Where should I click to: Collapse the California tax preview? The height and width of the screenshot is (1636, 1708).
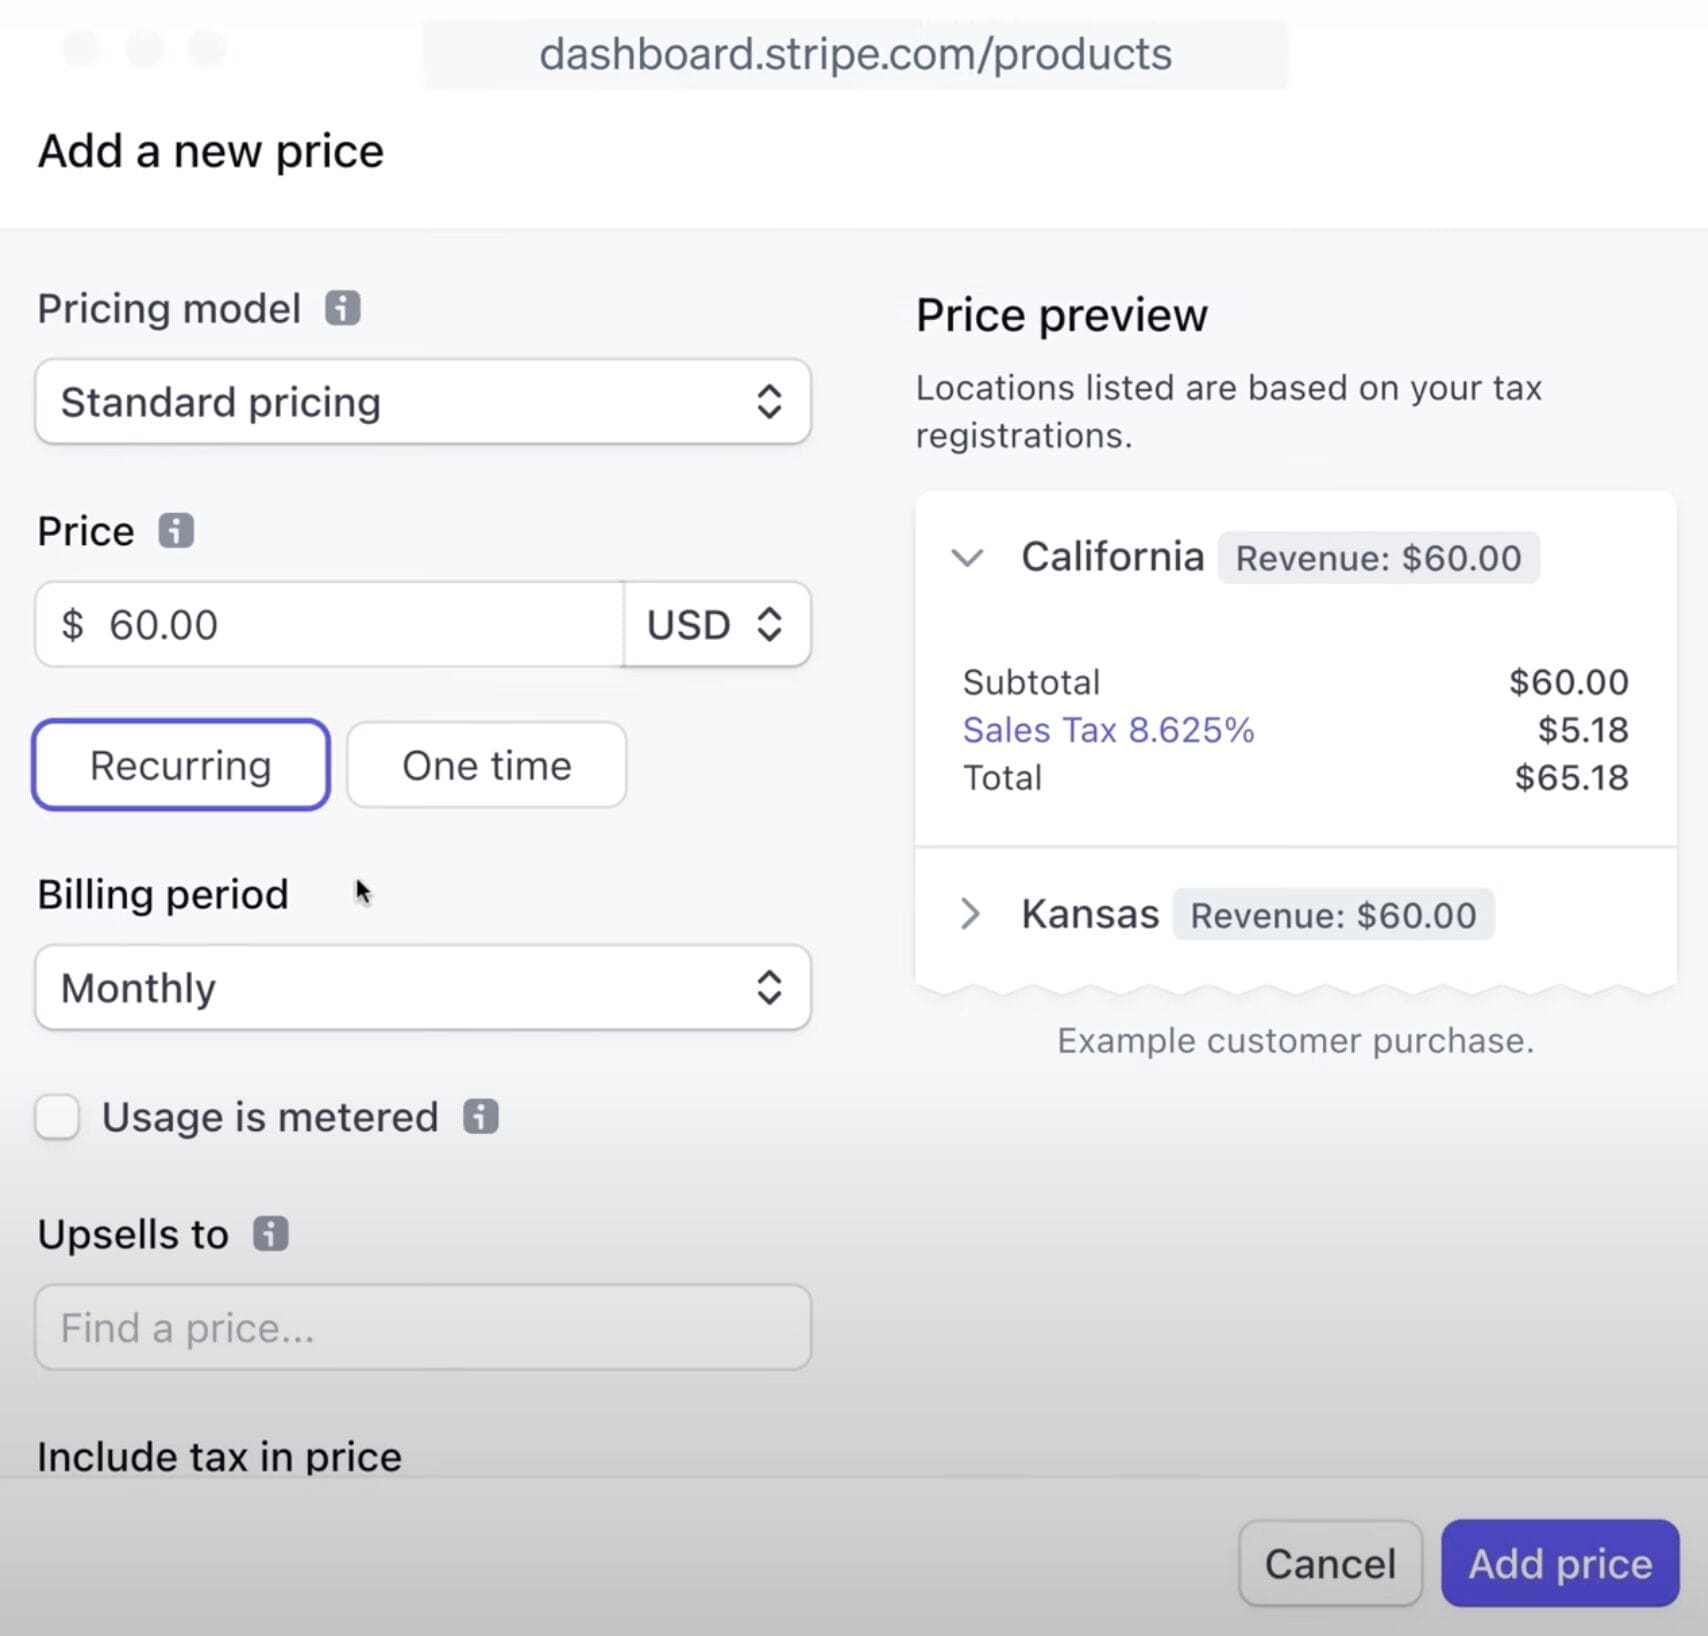pyautogui.click(x=968, y=558)
